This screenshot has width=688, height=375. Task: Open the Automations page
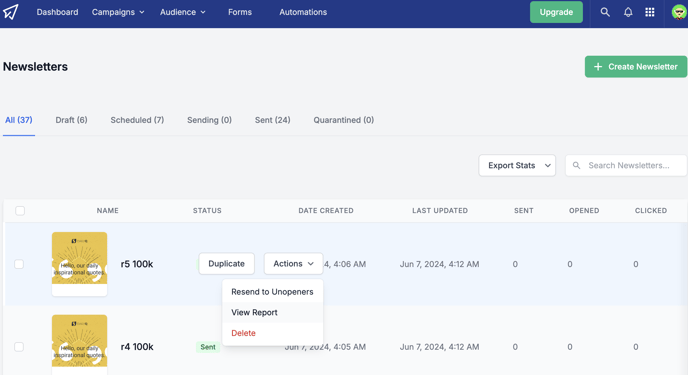coord(303,12)
